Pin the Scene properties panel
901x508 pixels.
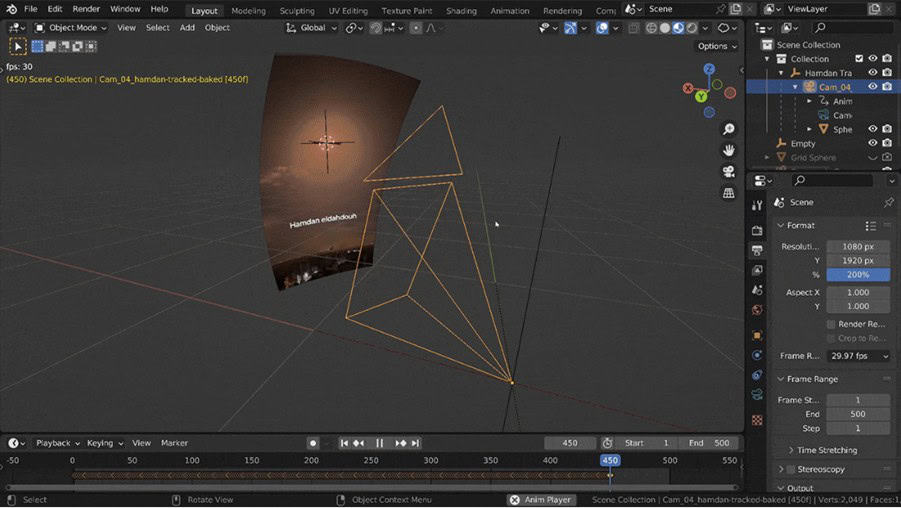pyautogui.click(x=888, y=202)
